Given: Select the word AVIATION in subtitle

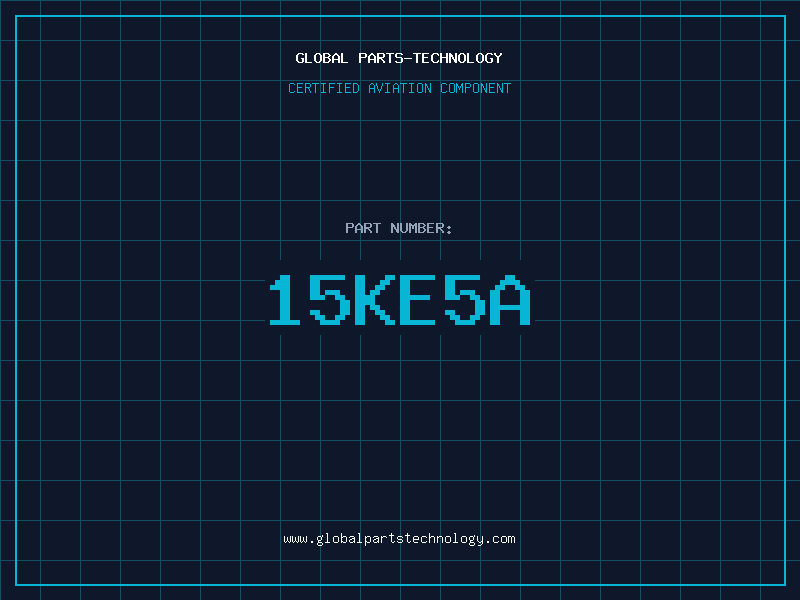Looking at the screenshot, I should click(400, 88).
